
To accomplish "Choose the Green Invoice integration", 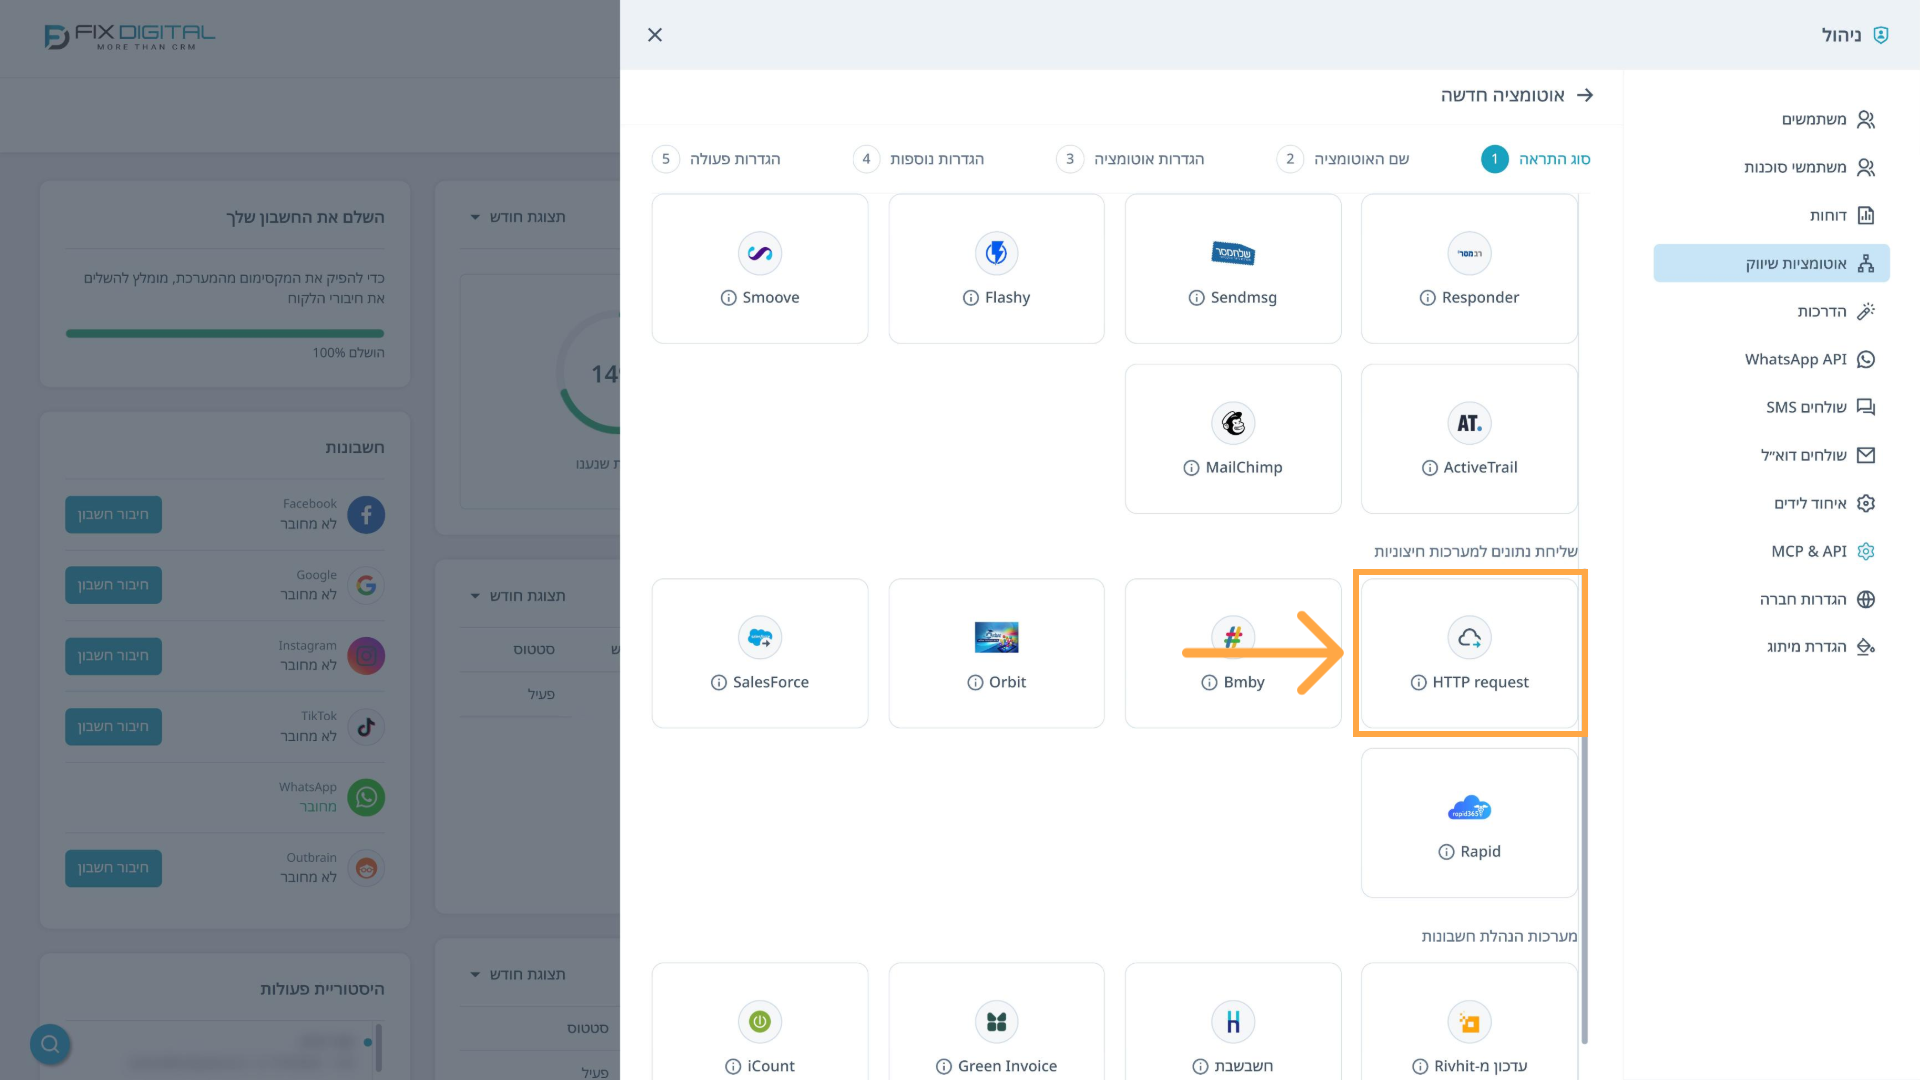I will tap(996, 1022).
